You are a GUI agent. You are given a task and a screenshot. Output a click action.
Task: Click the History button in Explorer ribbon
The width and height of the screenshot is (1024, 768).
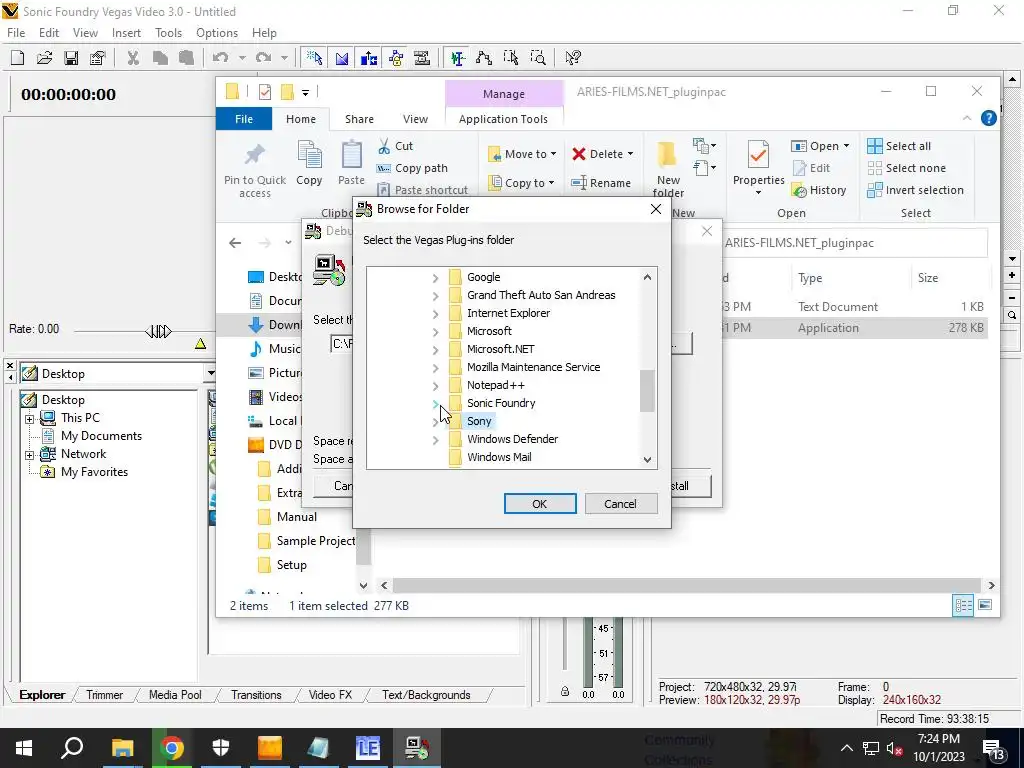[819, 190]
